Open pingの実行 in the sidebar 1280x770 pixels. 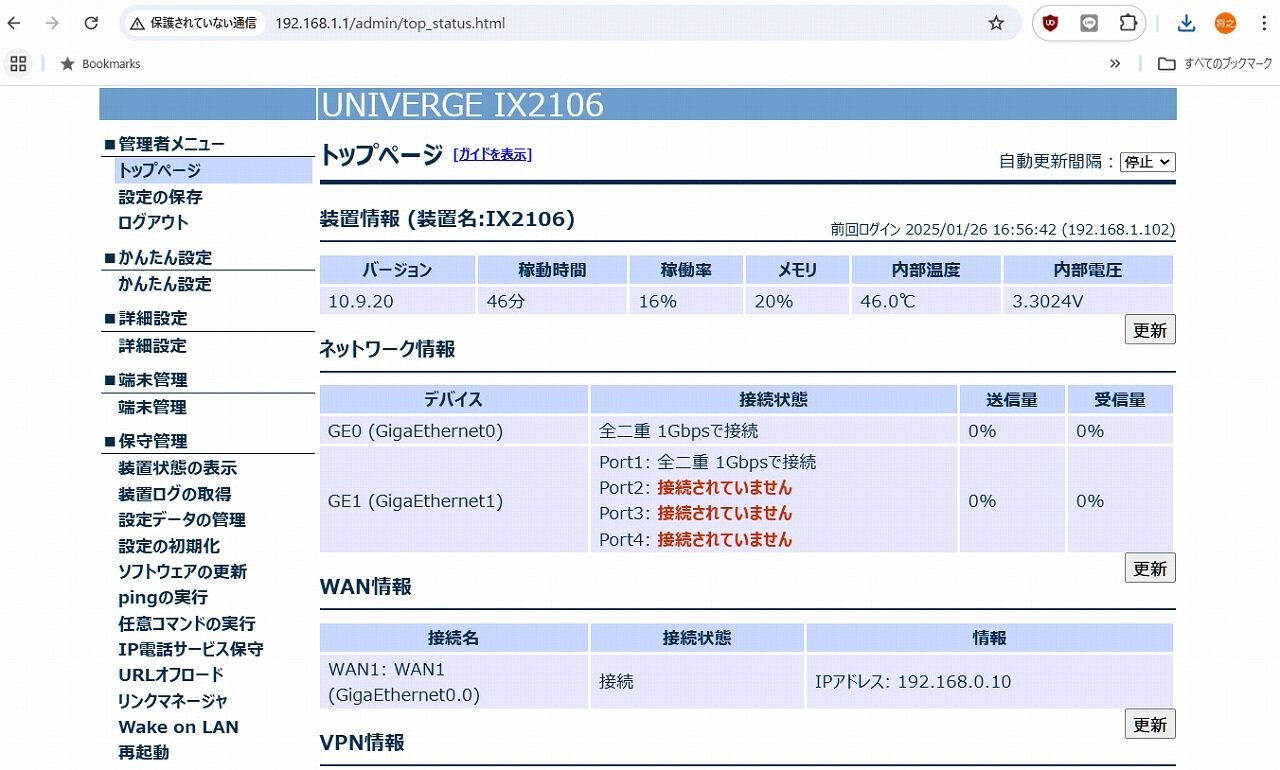(x=163, y=598)
